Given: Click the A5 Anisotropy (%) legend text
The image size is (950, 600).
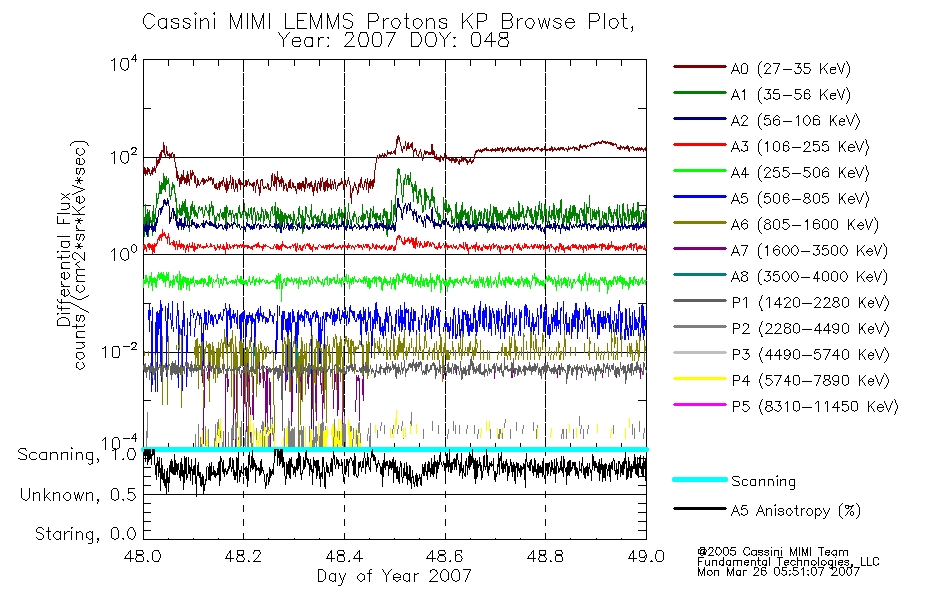Looking at the screenshot, I should 796,511.
